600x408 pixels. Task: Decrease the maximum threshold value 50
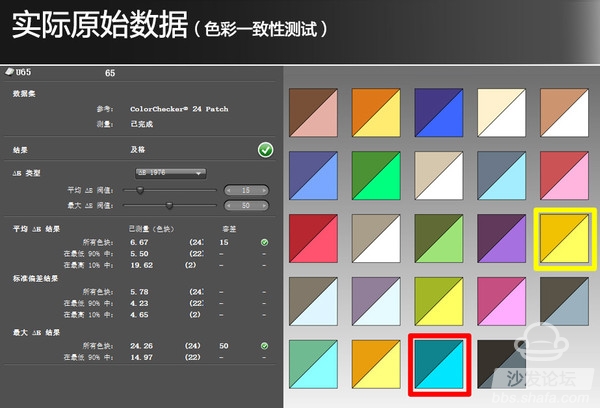[x=229, y=206]
